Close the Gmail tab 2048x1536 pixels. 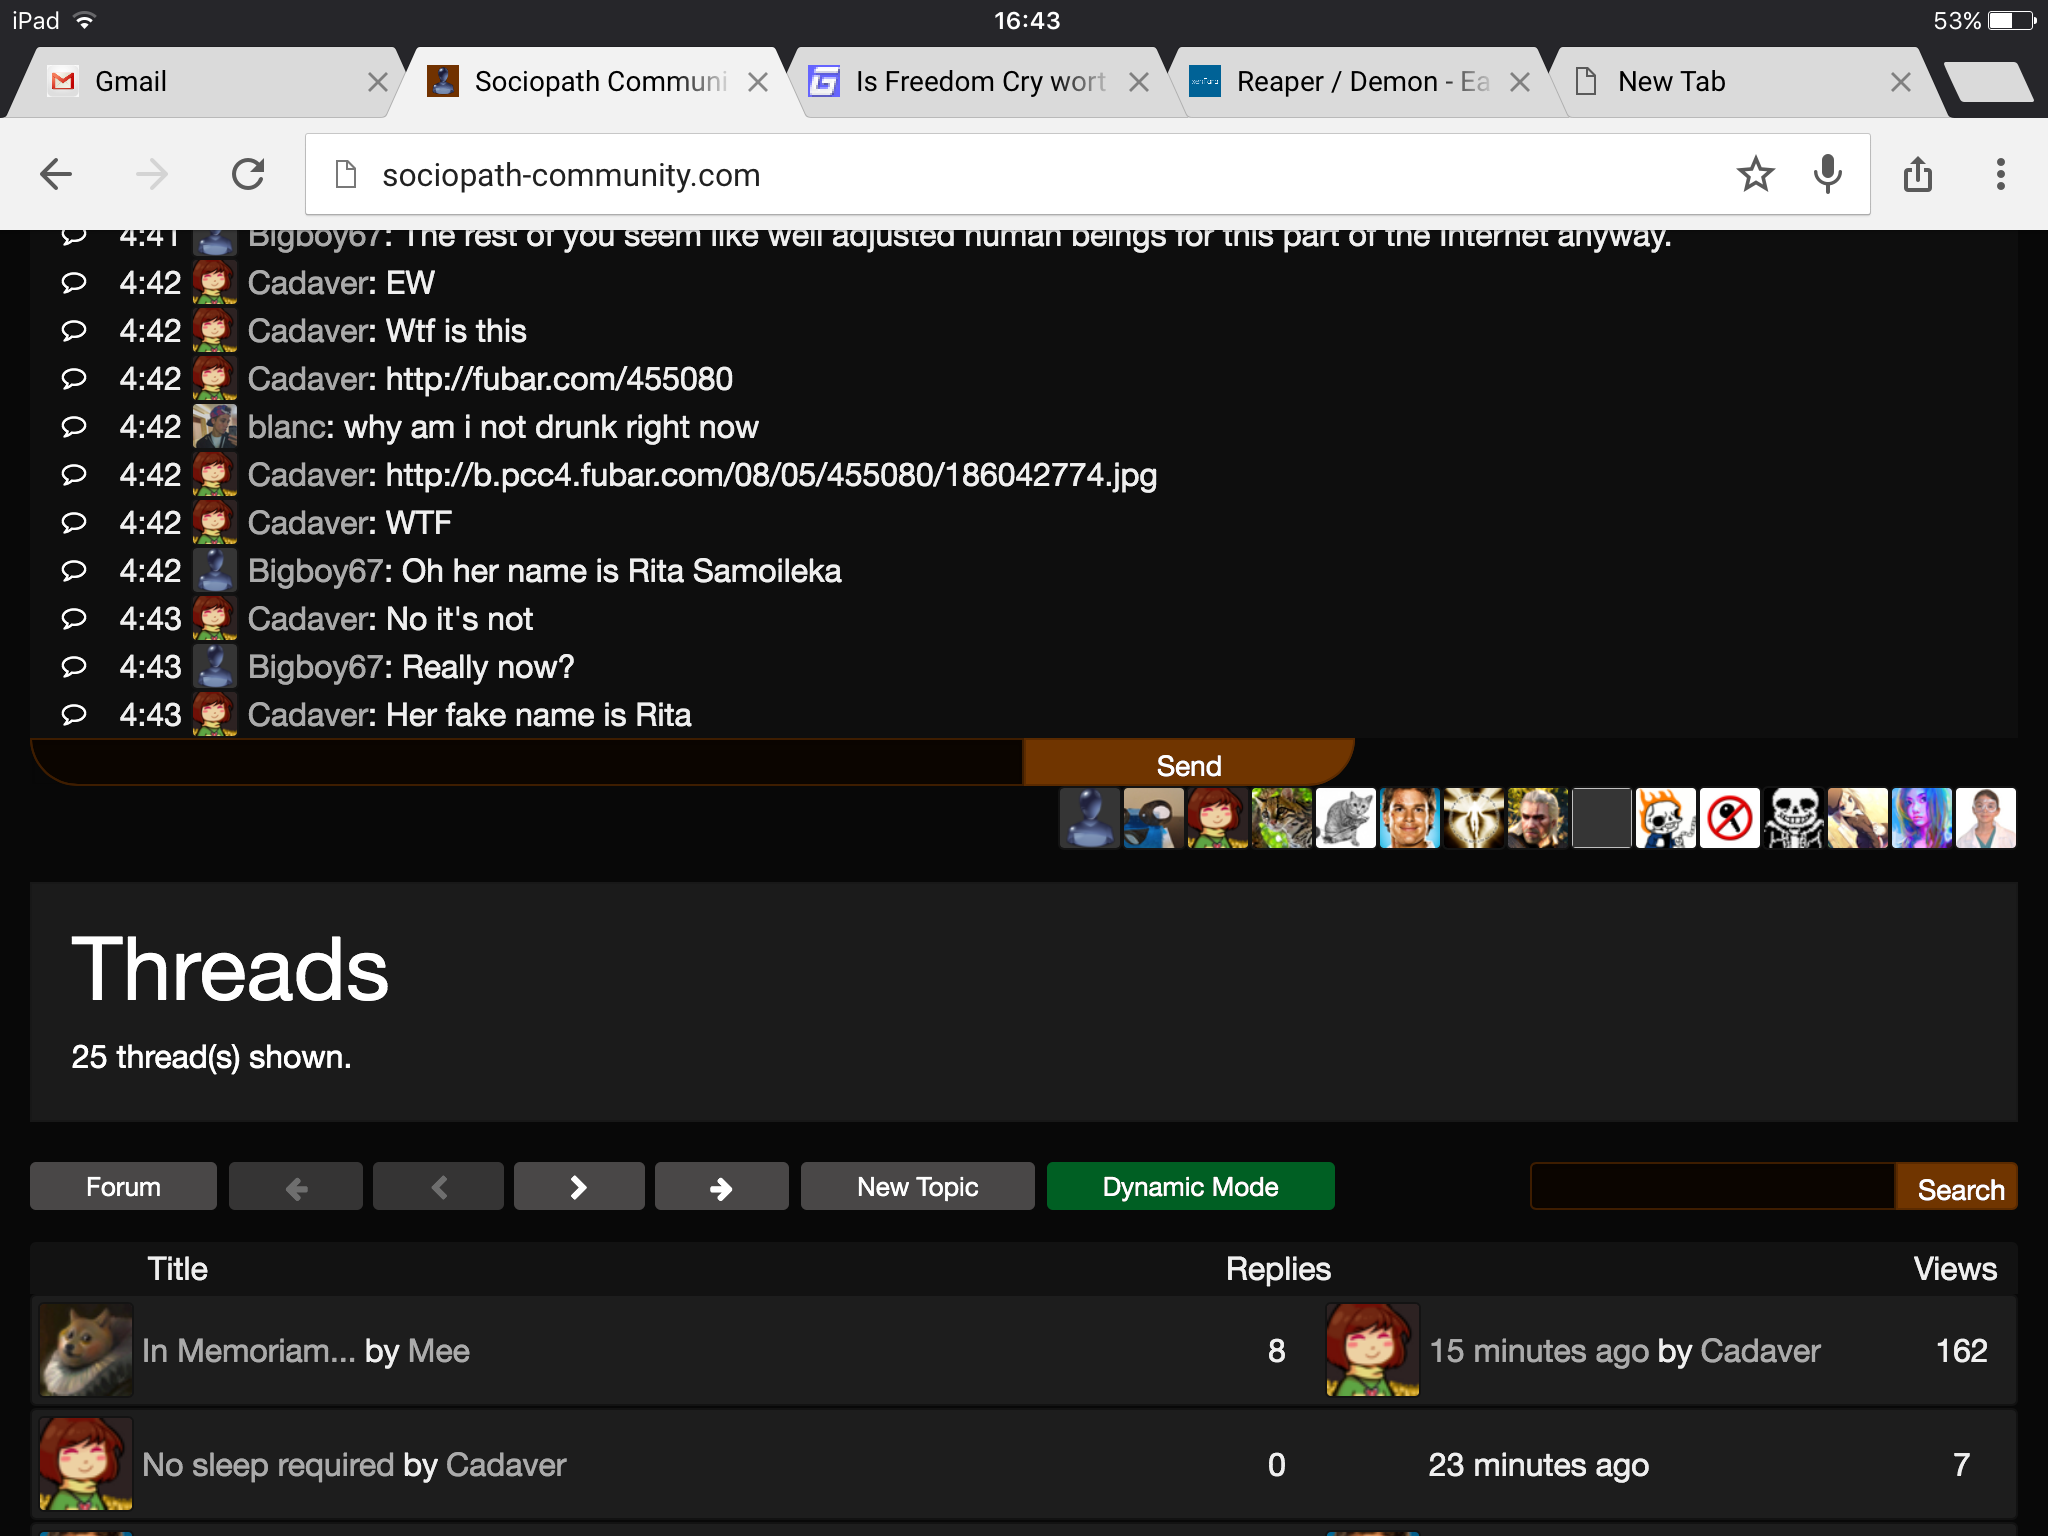click(377, 82)
